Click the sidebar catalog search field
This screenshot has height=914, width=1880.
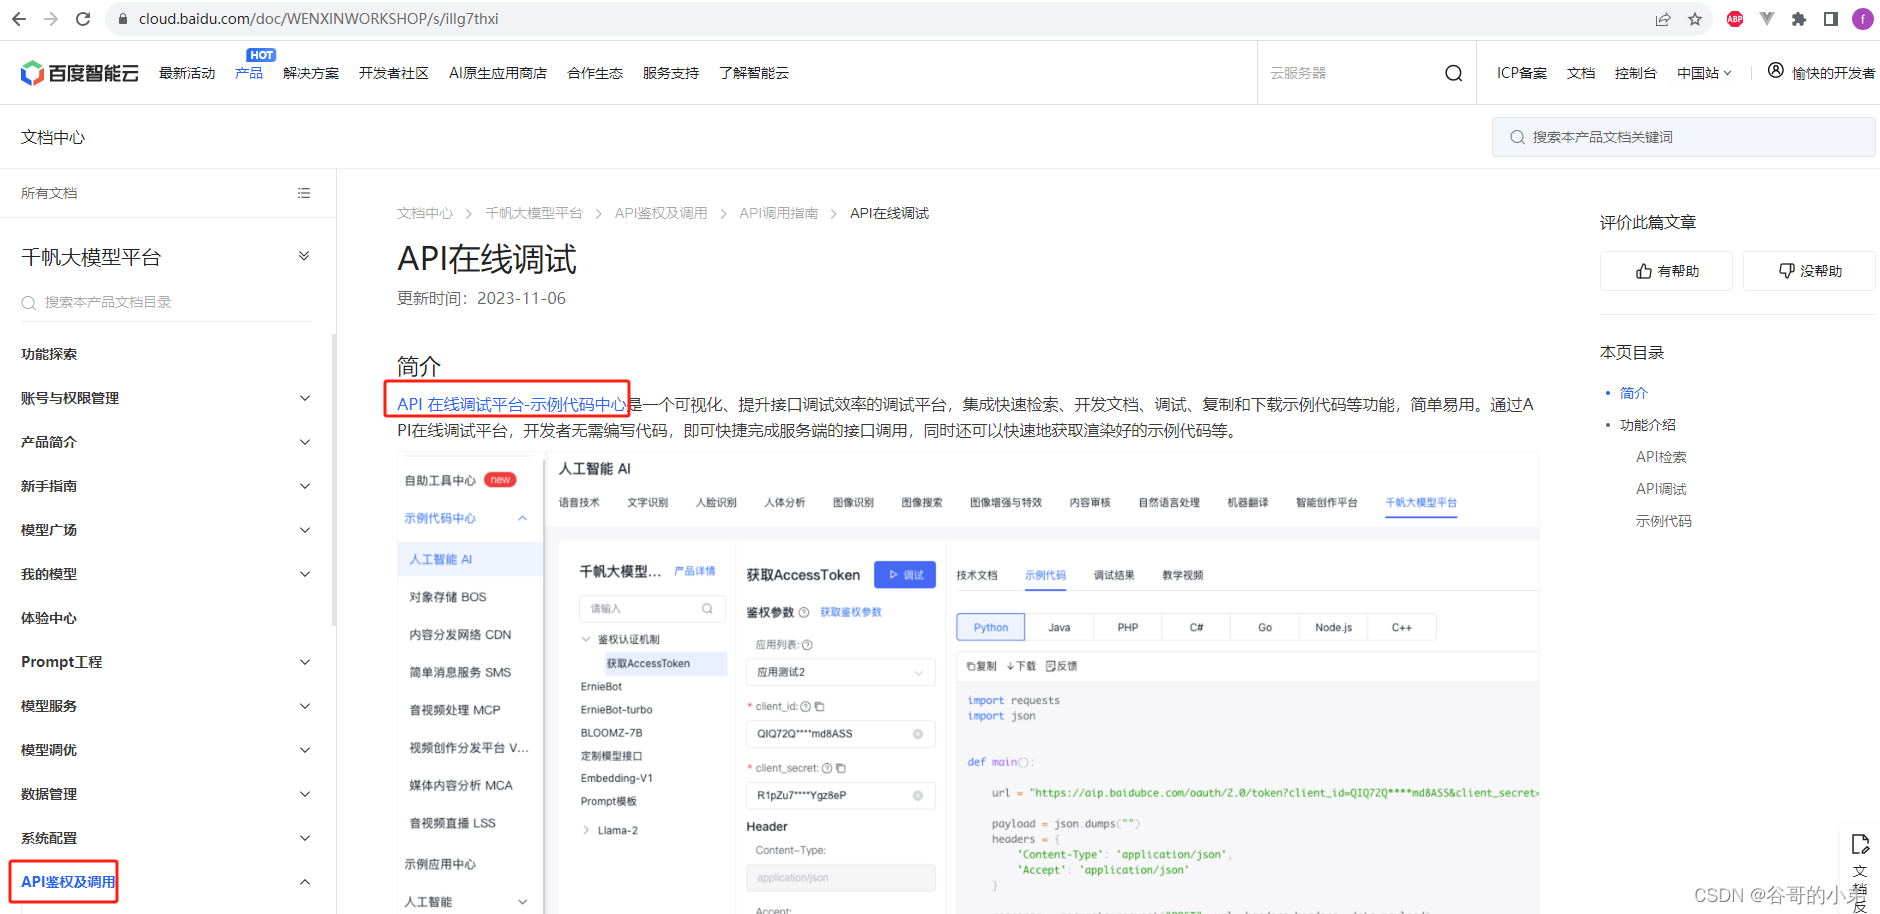[166, 302]
